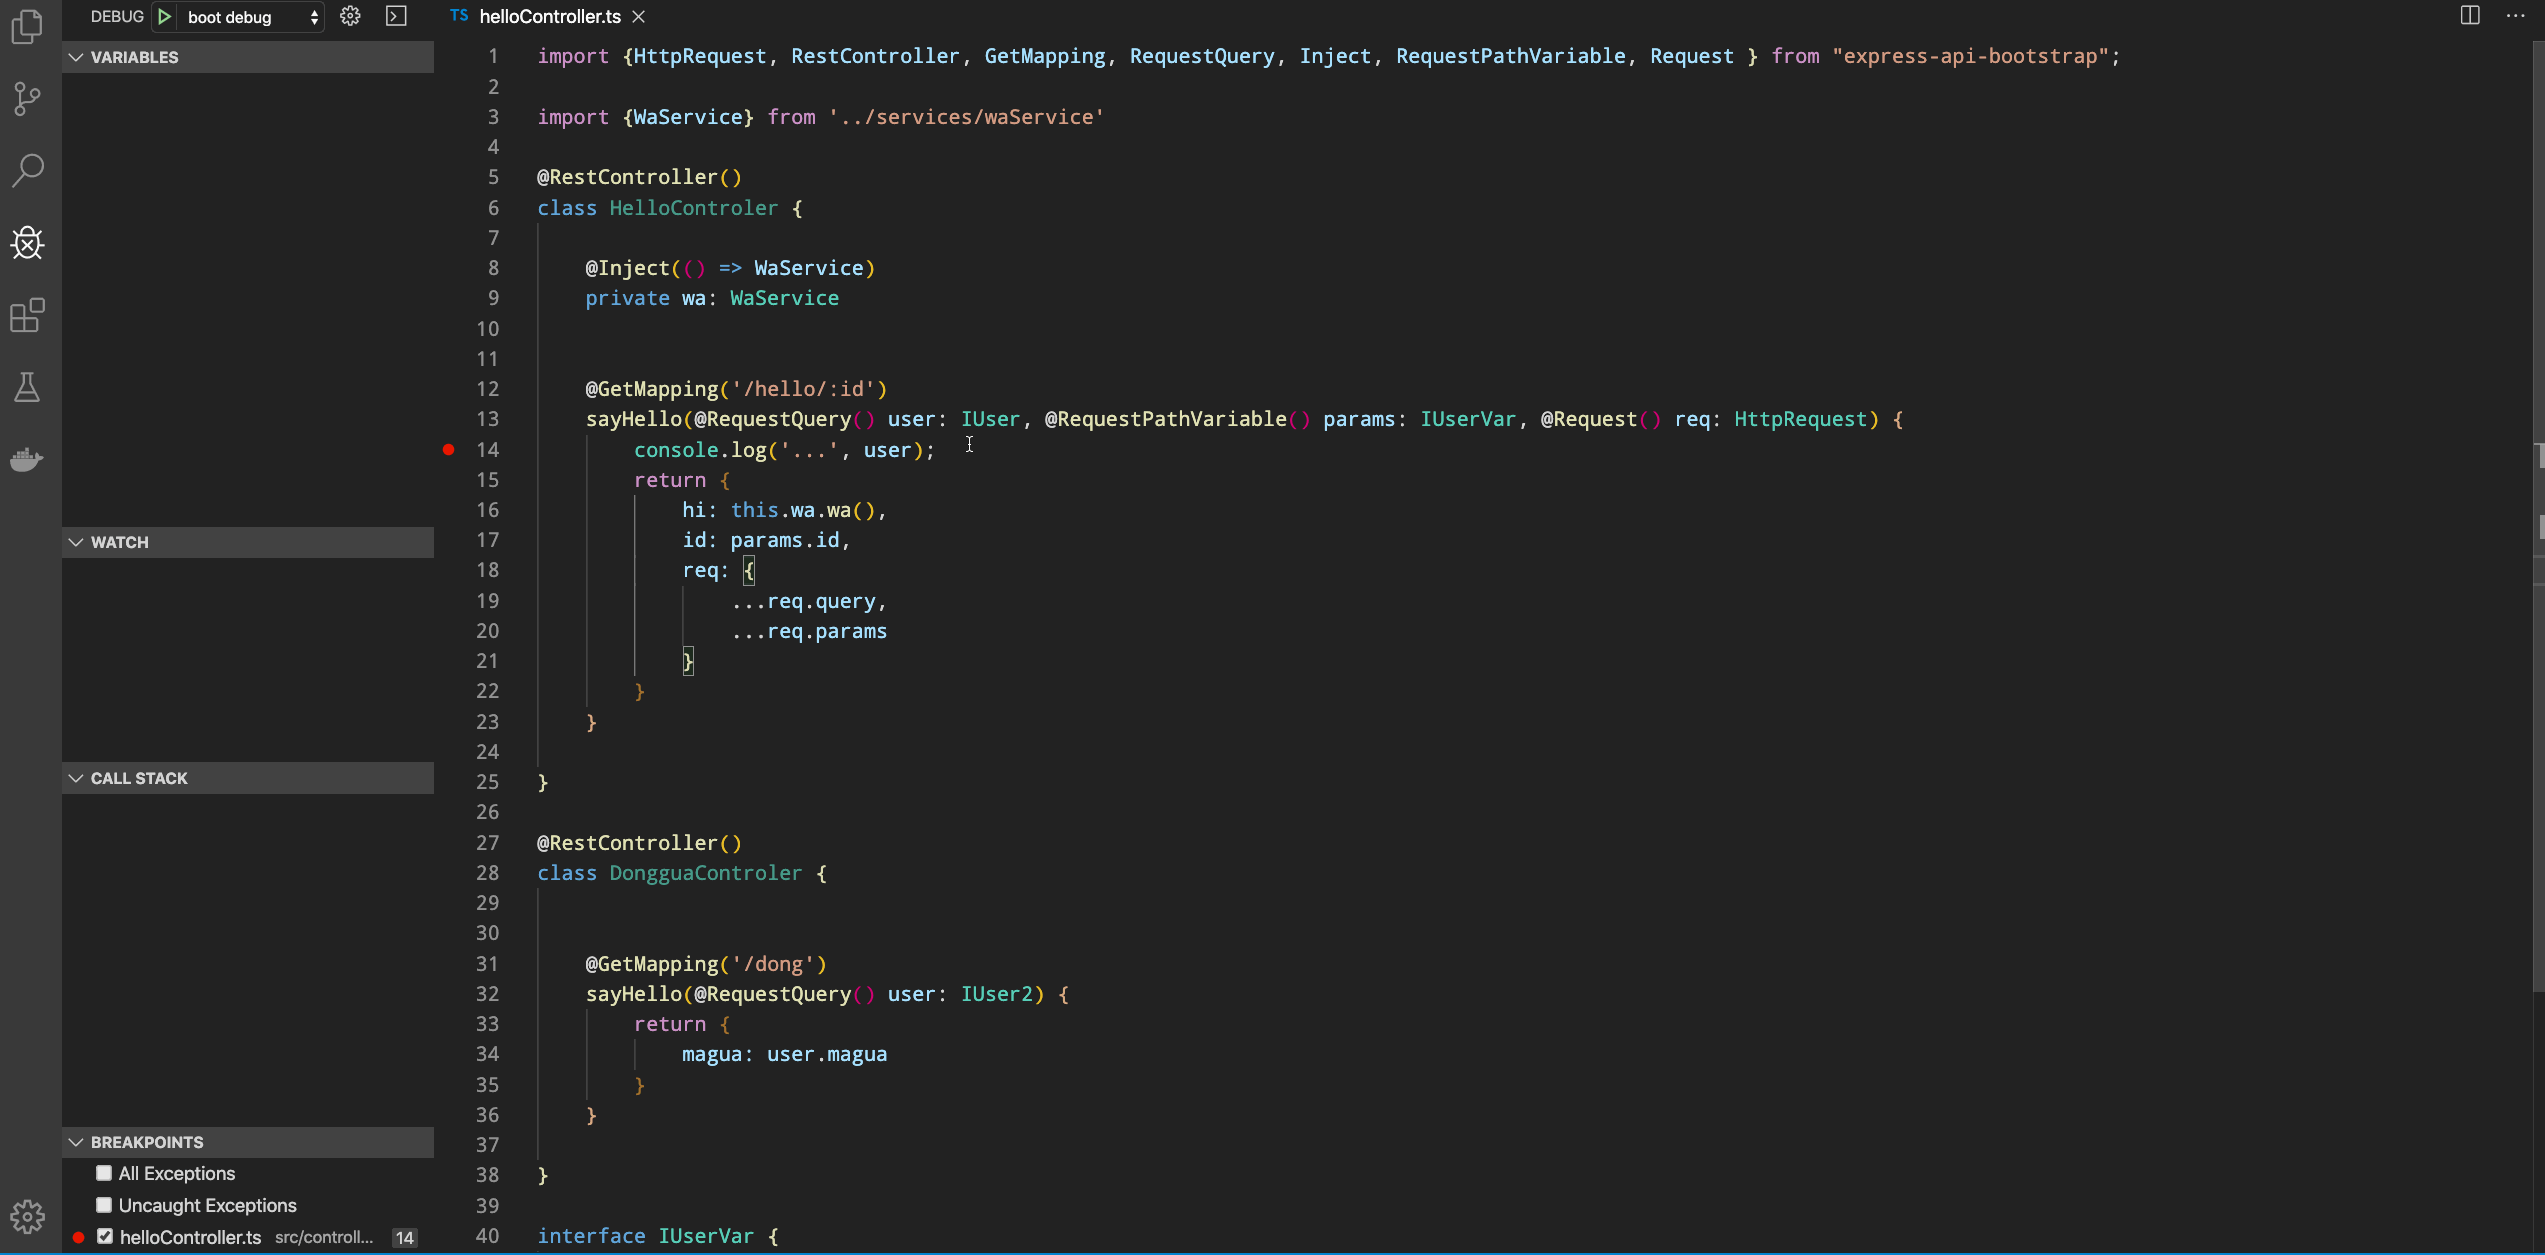Click the HttpRequest type on line 13
The image size is (2545, 1255).
(1800, 419)
